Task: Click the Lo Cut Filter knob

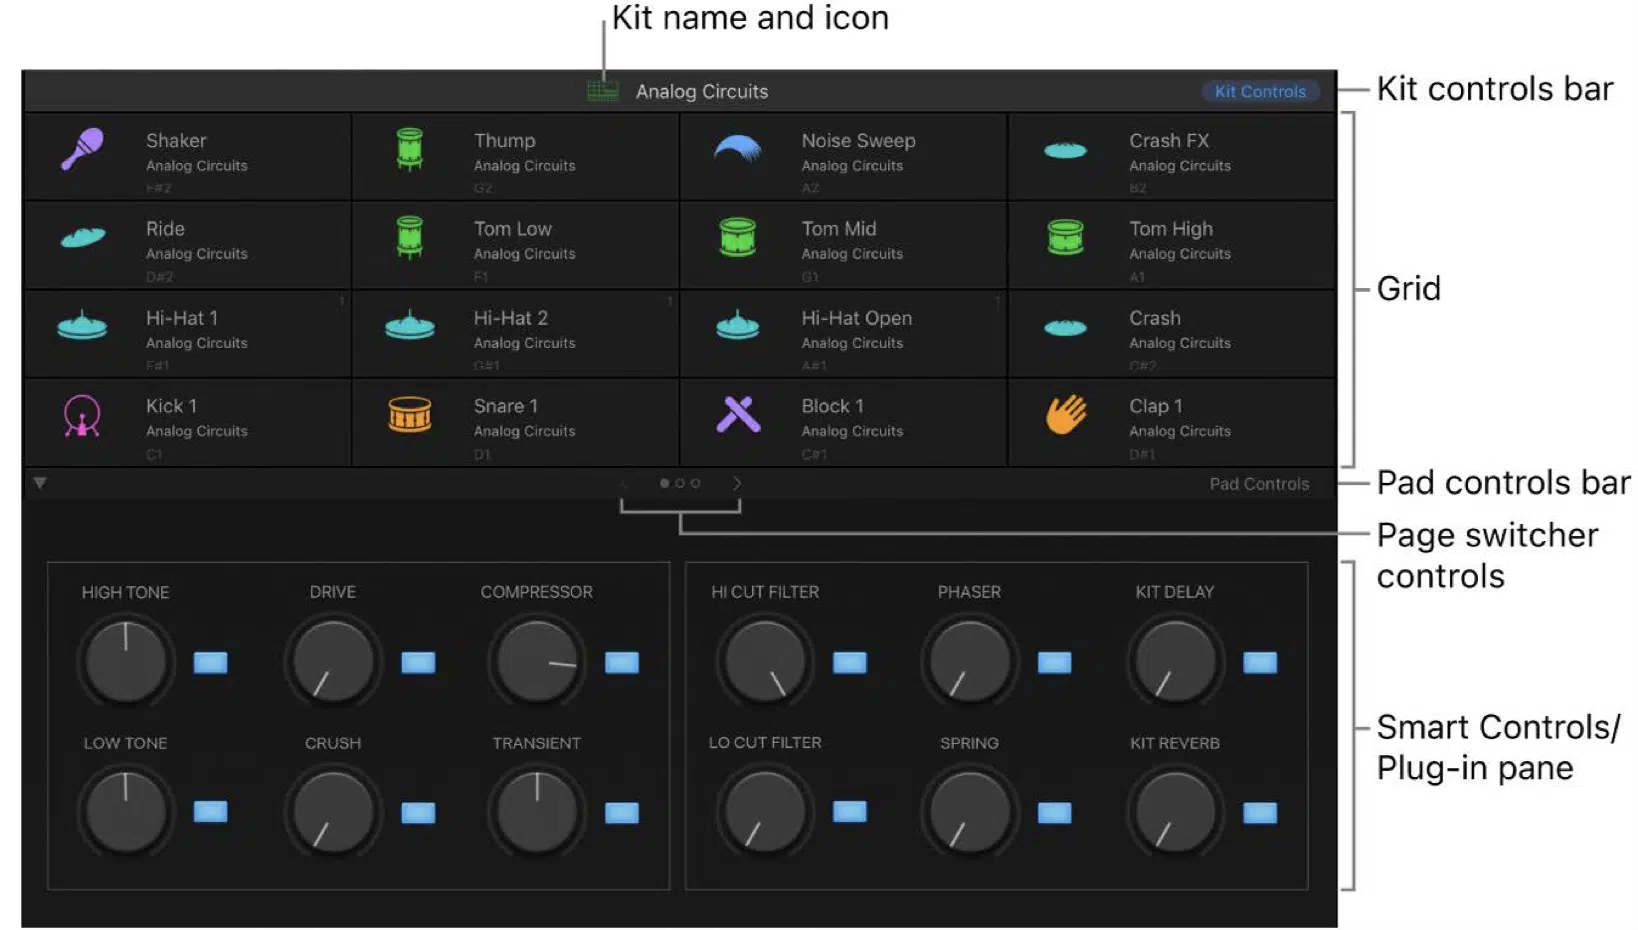Action: point(765,812)
